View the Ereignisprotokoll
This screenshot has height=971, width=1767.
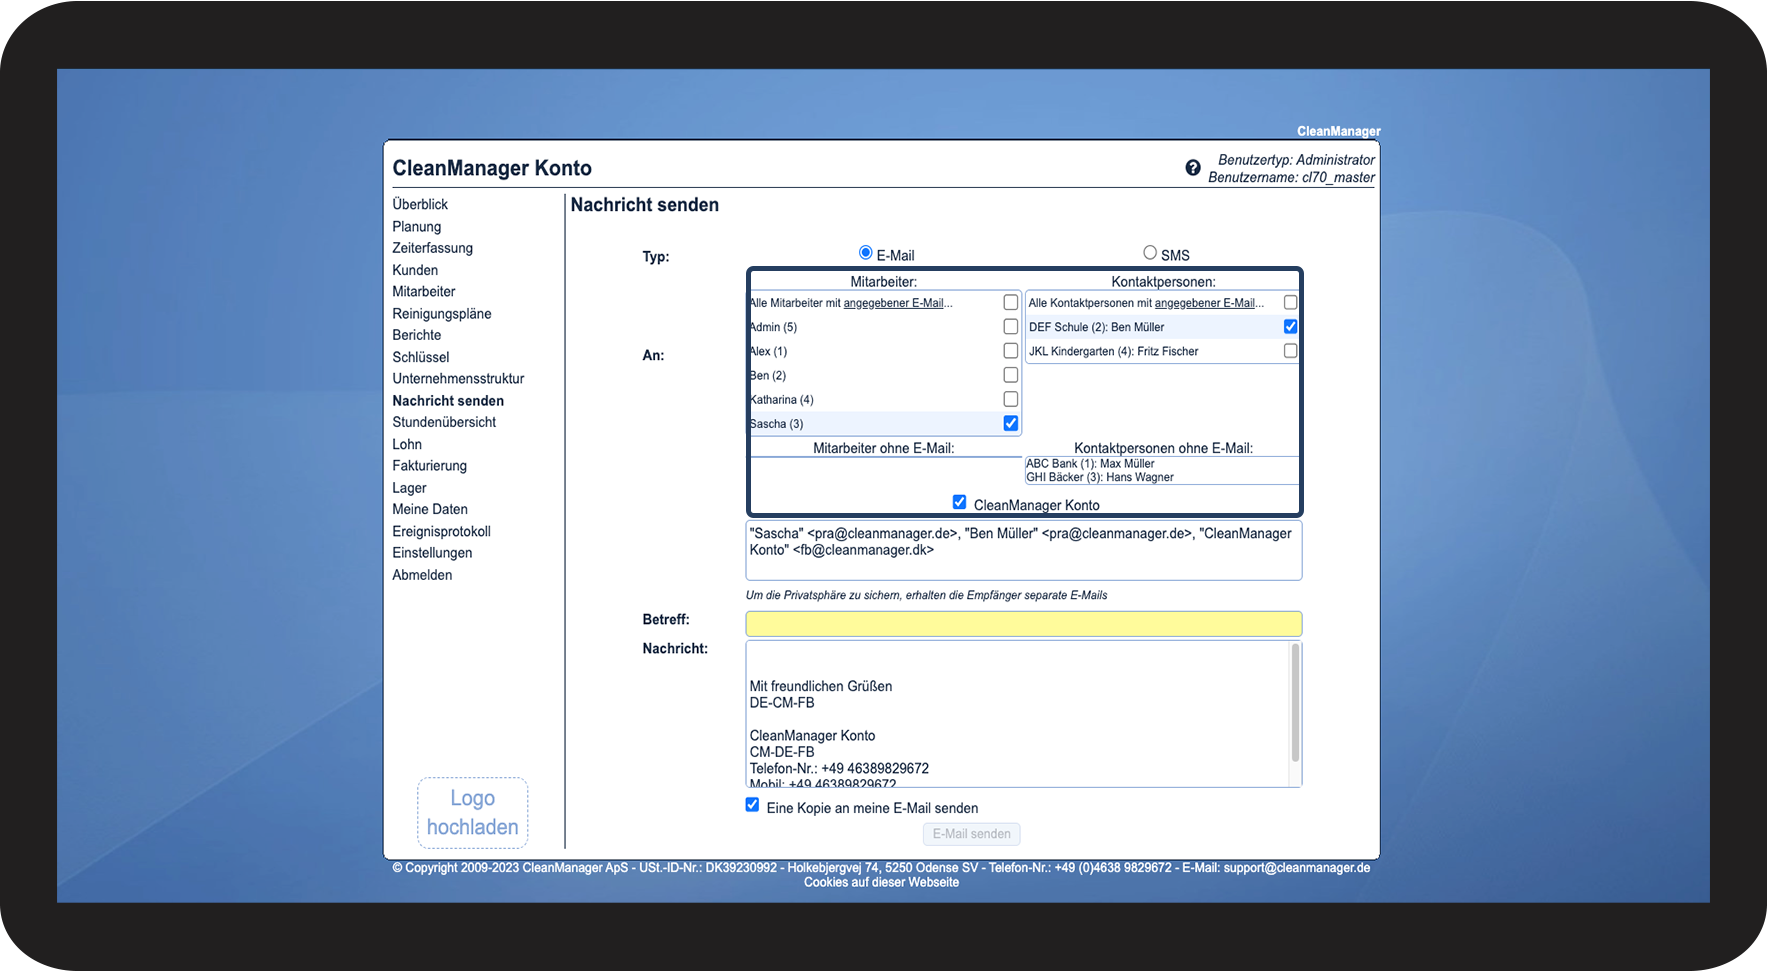(x=442, y=531)
